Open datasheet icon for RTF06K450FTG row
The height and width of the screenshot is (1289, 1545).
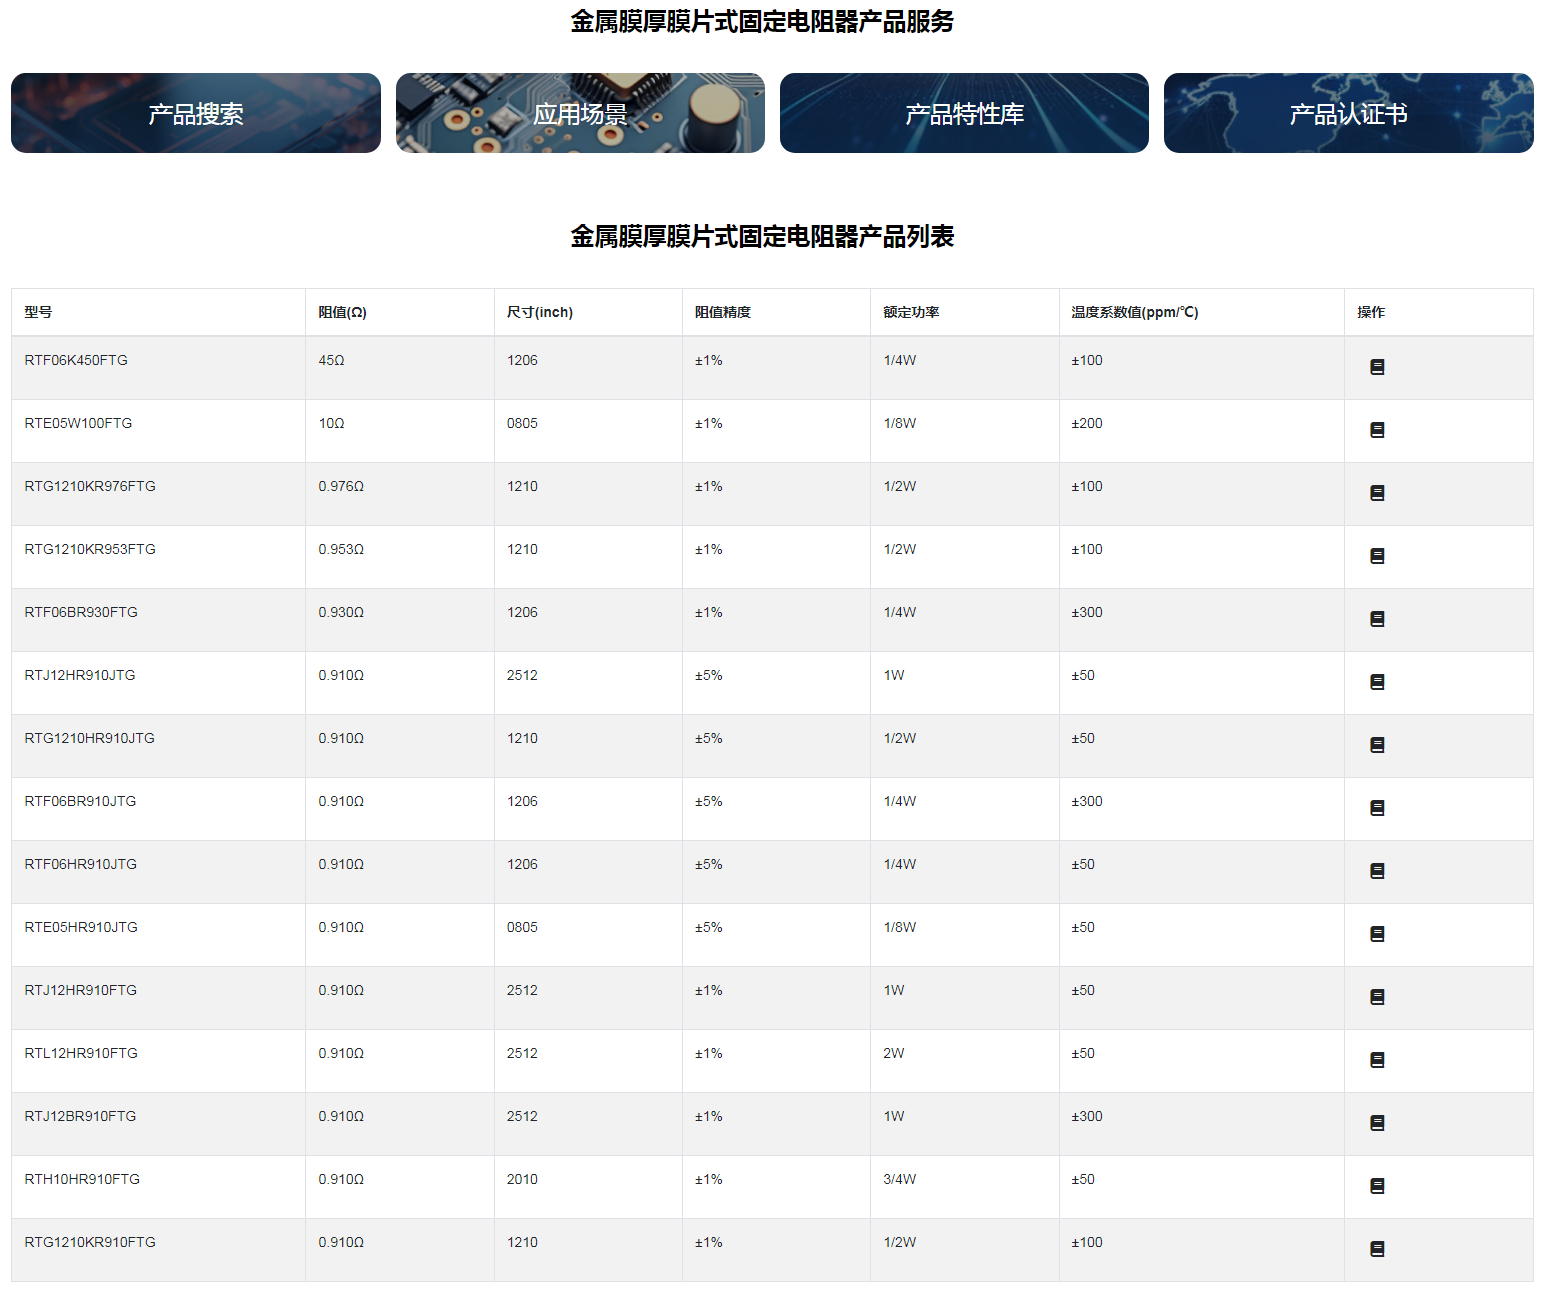(x=1376, y=367)
